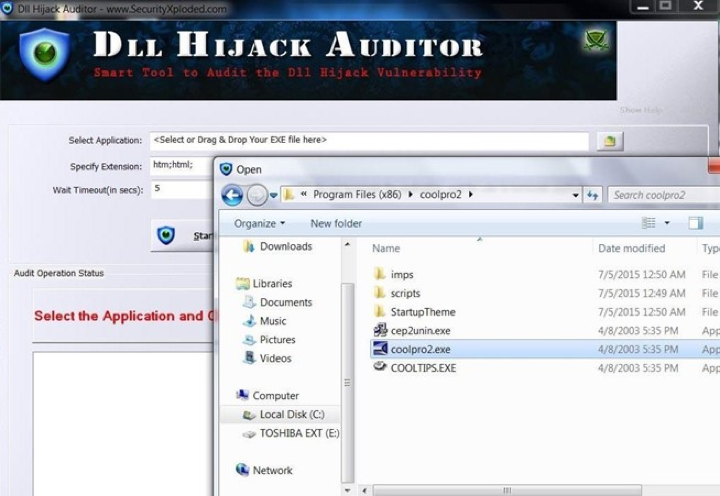Click the Search coolpro2 field
Screen dimensions: 720x496
click(661, 195)
